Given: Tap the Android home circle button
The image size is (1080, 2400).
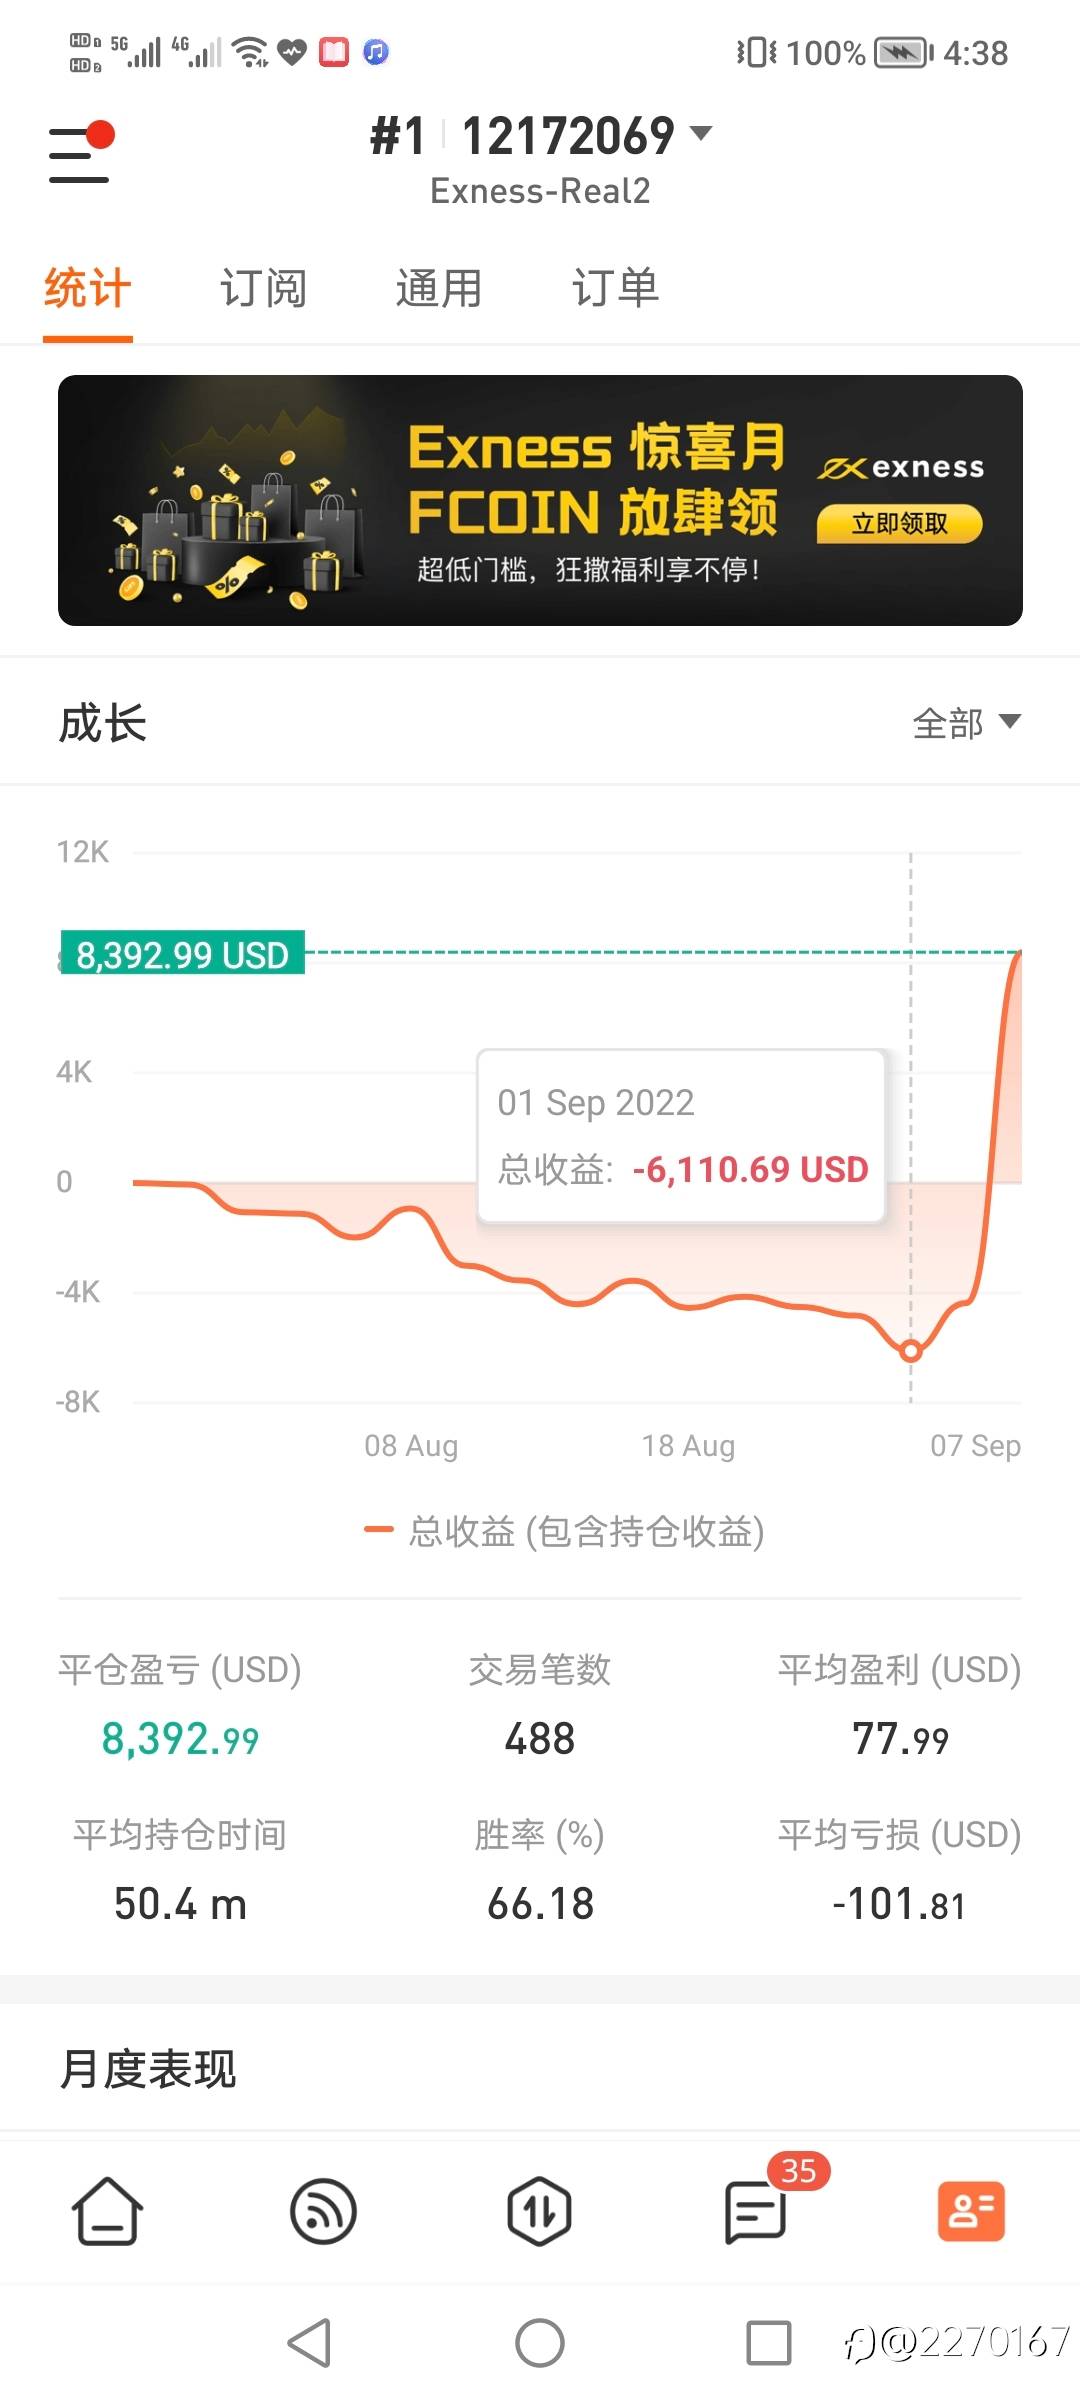Looking at the screenshot, I should 540,2342.
